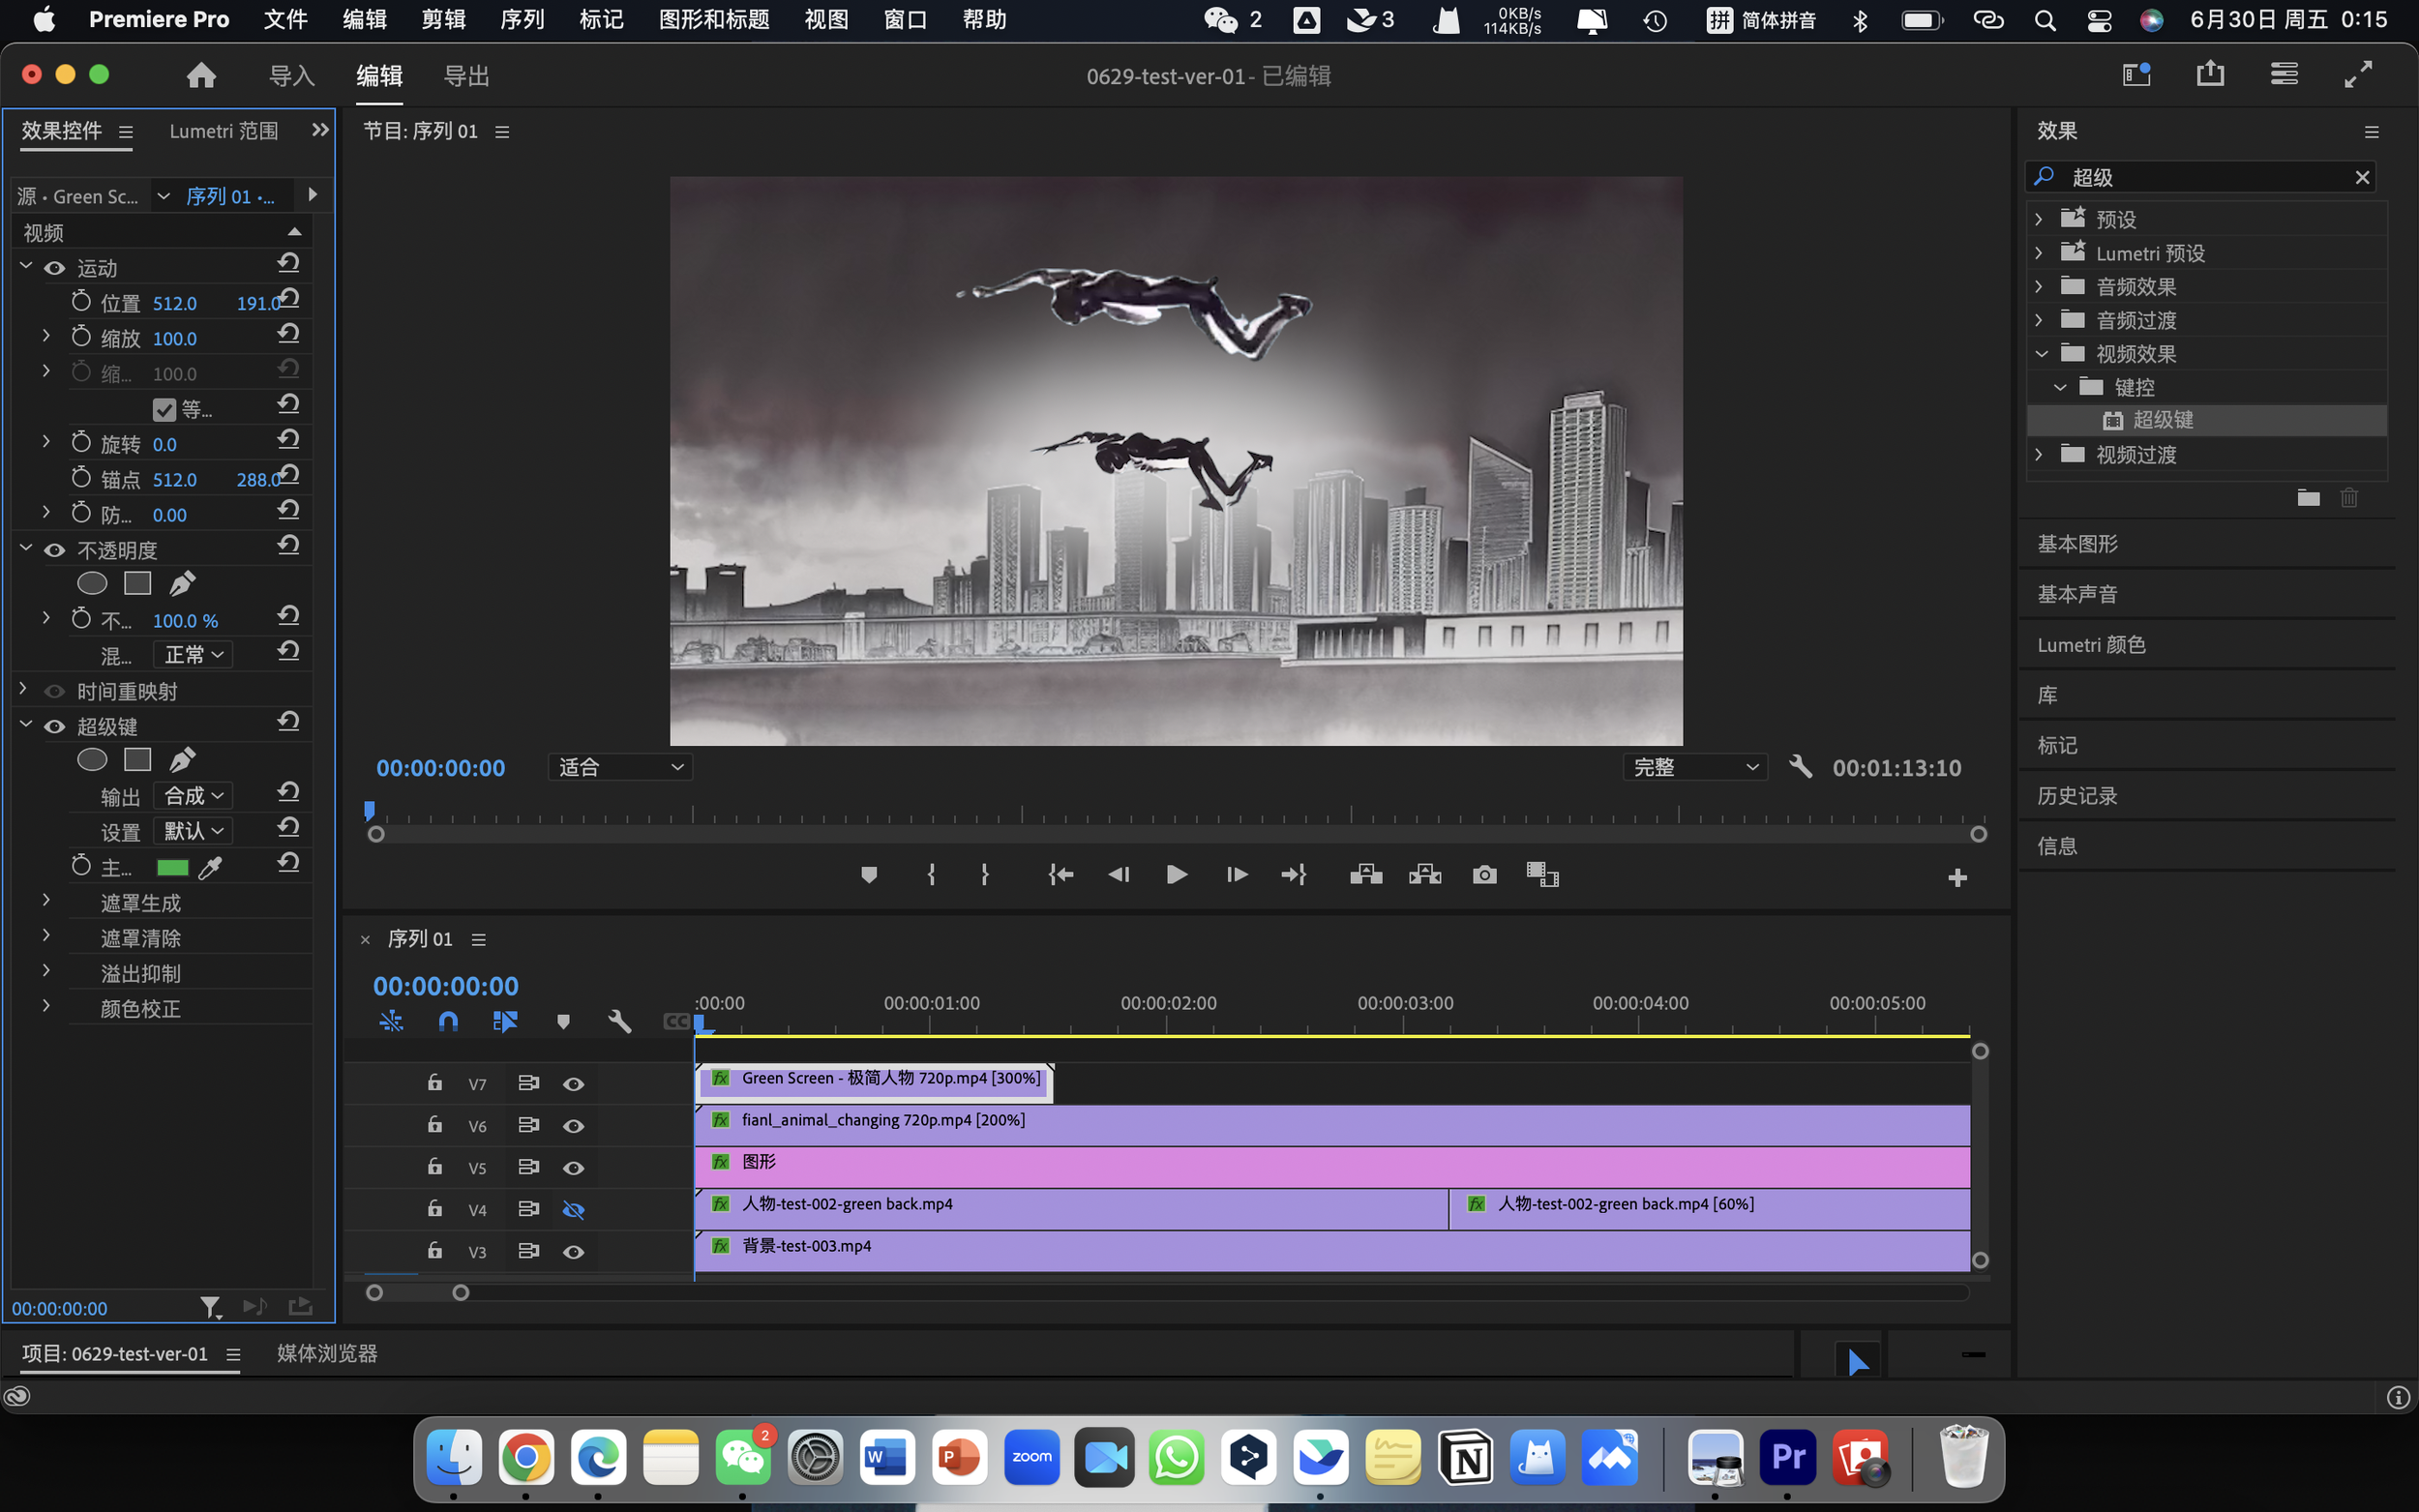
Task: Click the green key color swatch
Action: 172,868
